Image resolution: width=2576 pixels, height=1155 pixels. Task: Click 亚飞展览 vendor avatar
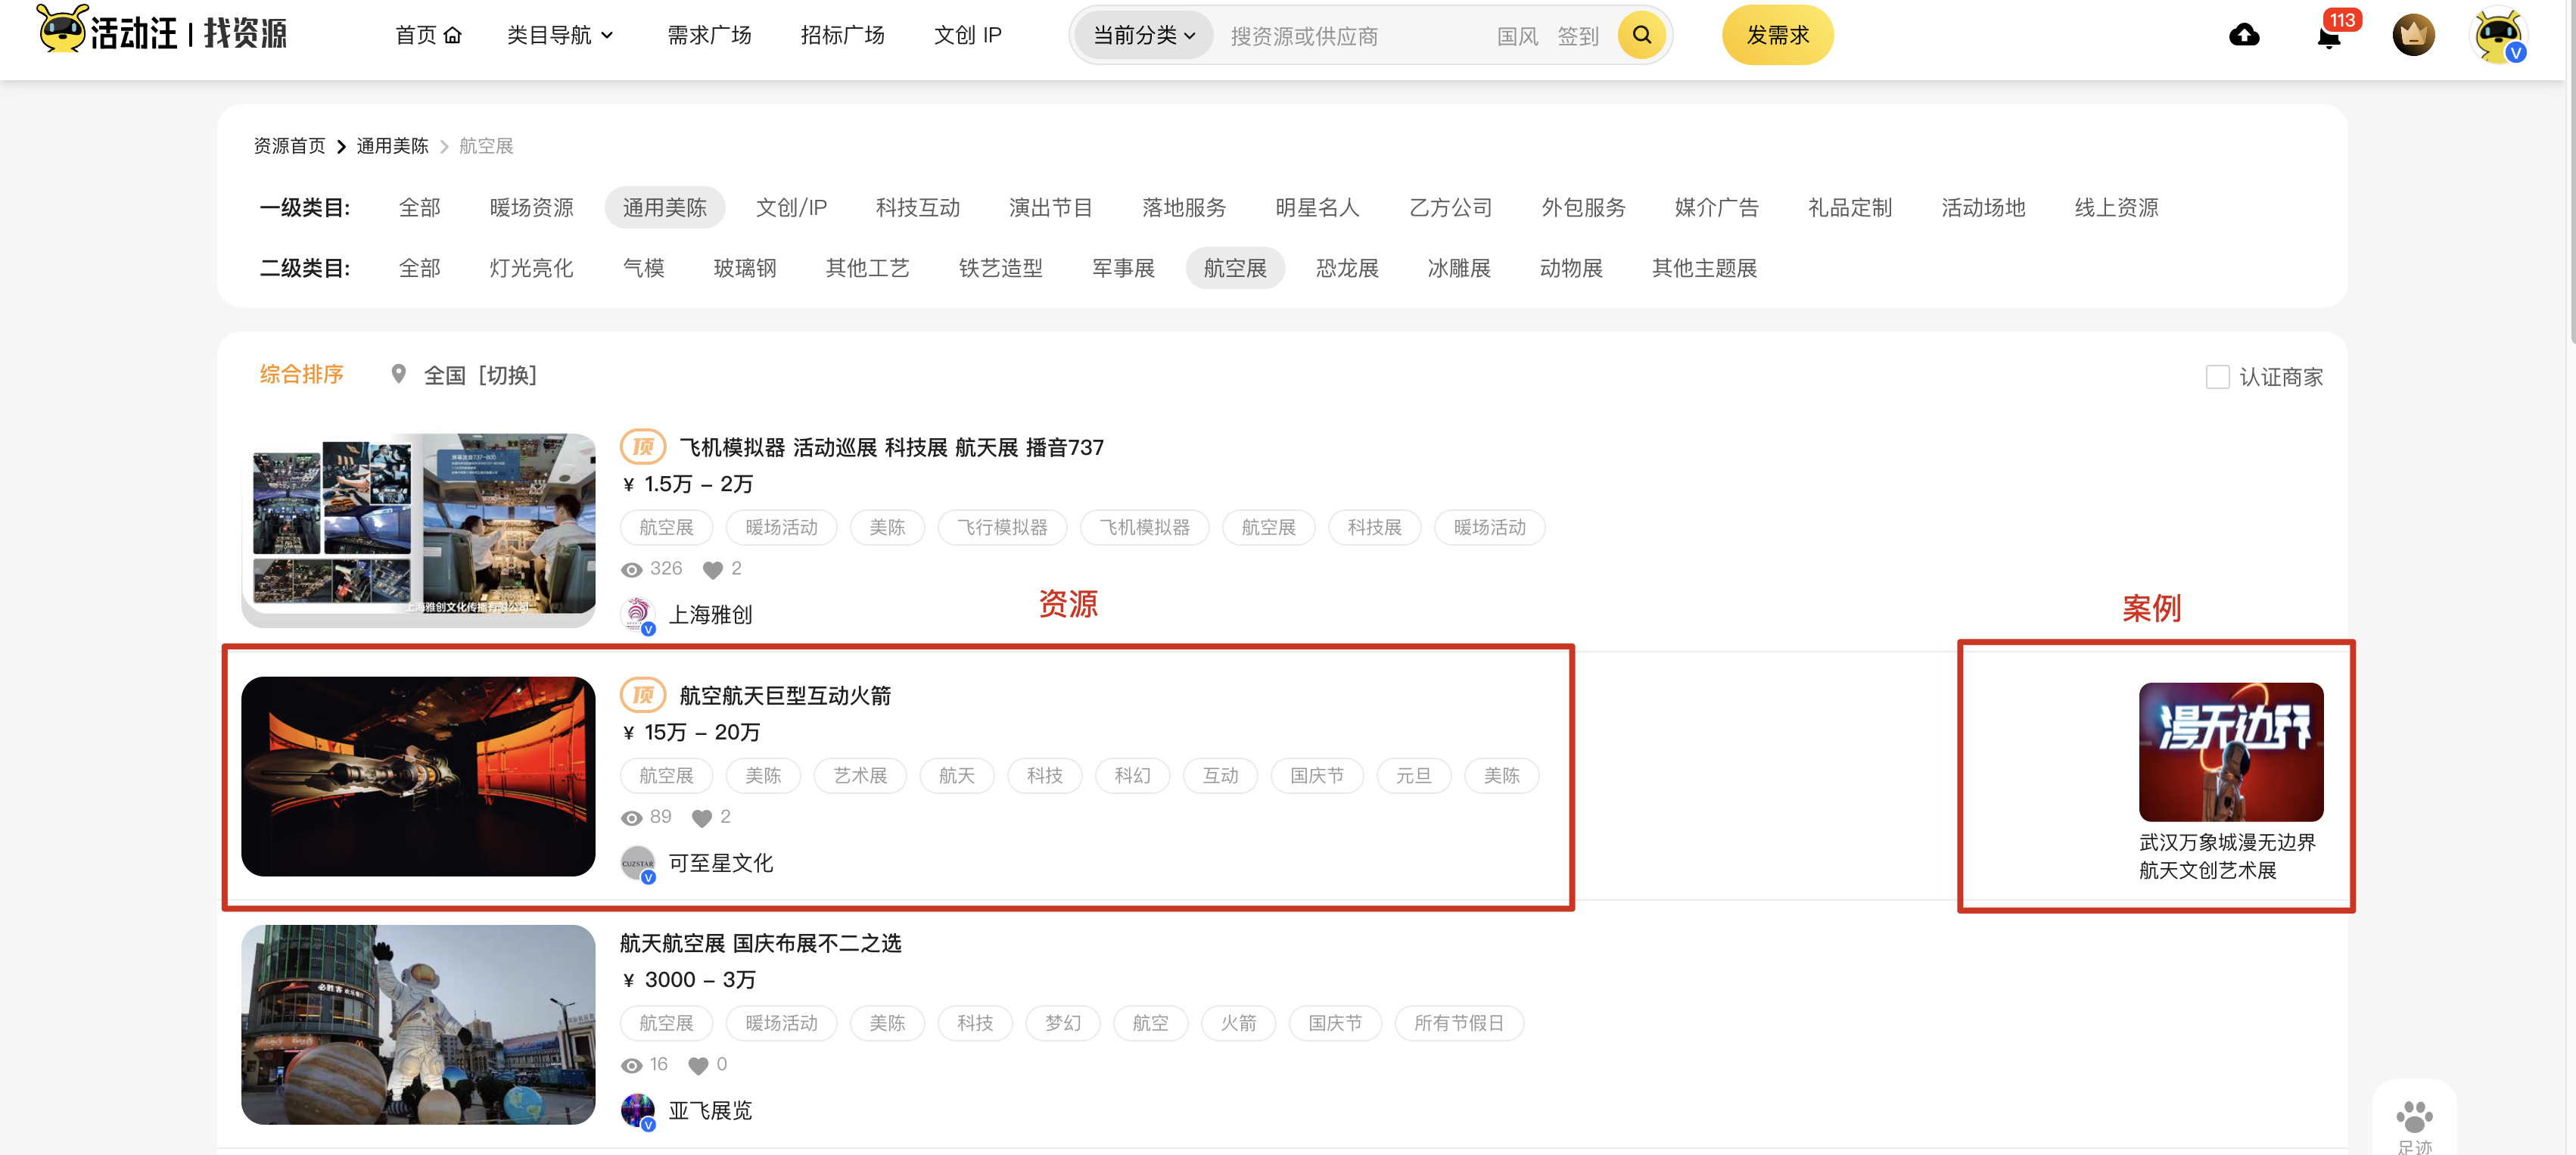pyautogui.click(x=638, y=1111)
